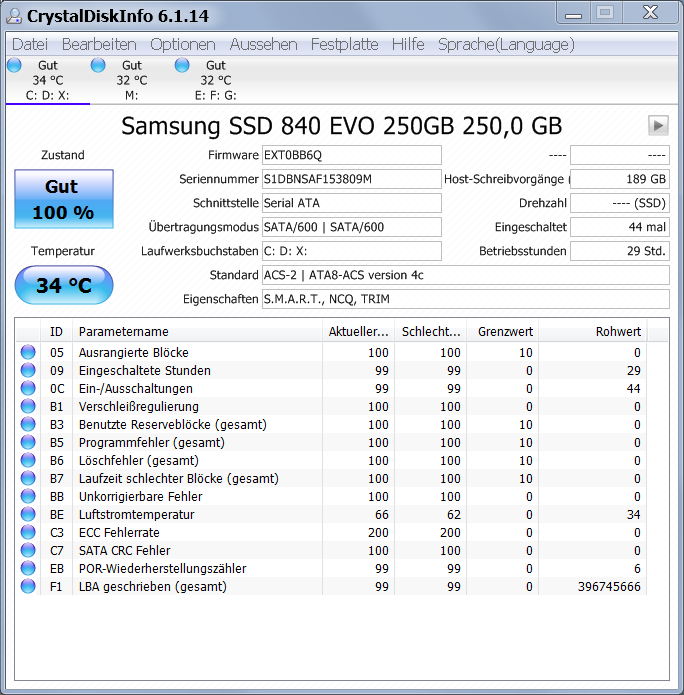Viewport: 684px width, 695px height.
Task: Click the status icon for Eingeschaltete Stunden
Action: click(x=28, y=370)
